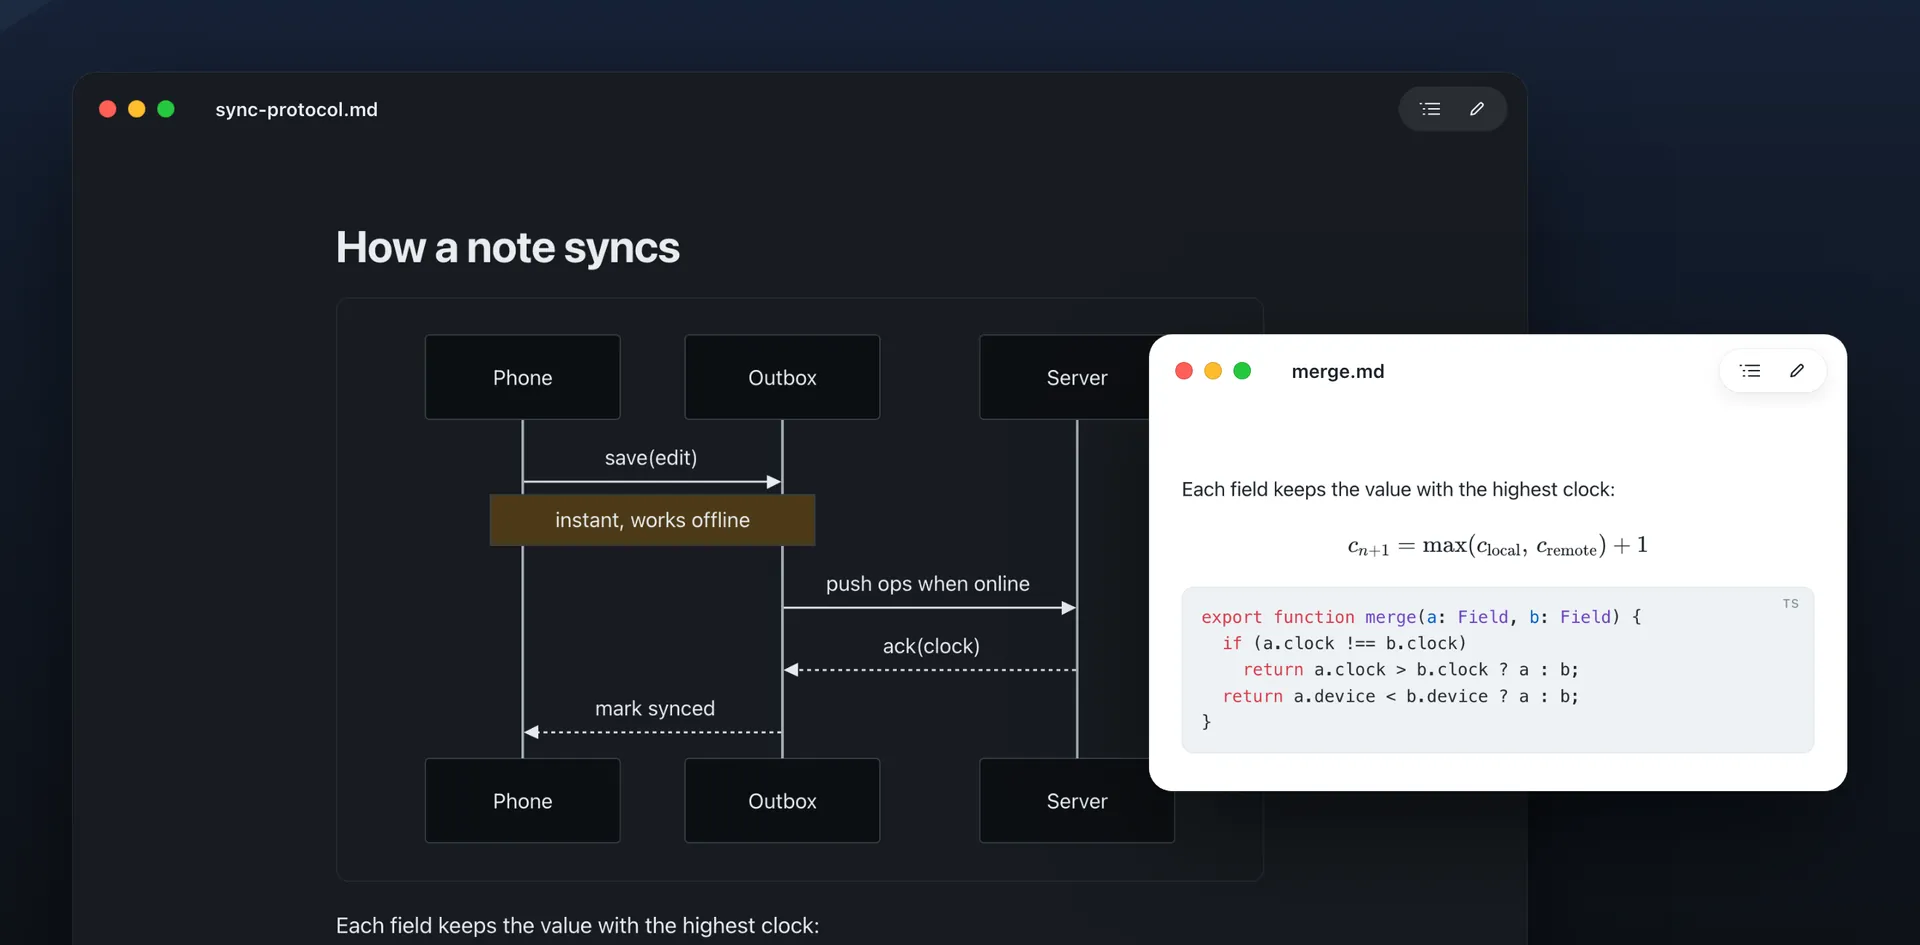Maximize merge.md window with green button
This screenshot has width=1920, height=945.
[1242, 371]
